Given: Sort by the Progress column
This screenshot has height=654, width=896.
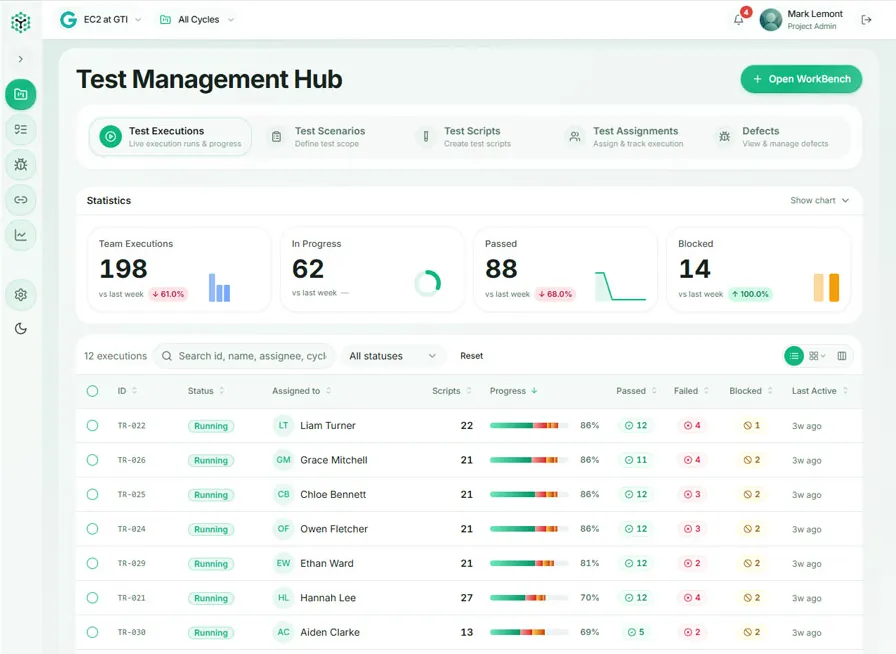Looking at the screenshot, I should coord(513,391).
